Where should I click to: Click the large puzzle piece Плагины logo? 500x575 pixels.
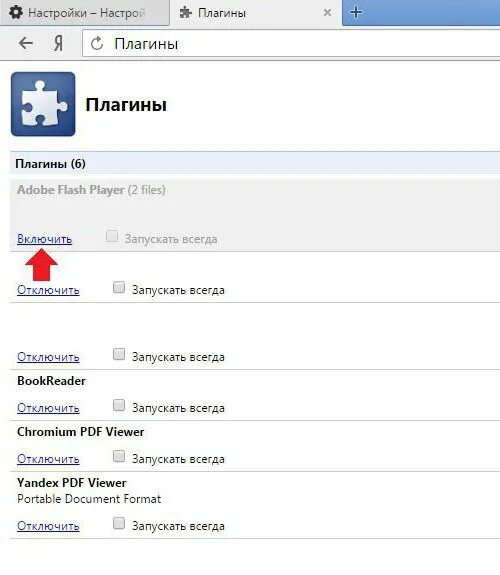tap(43, 104)
